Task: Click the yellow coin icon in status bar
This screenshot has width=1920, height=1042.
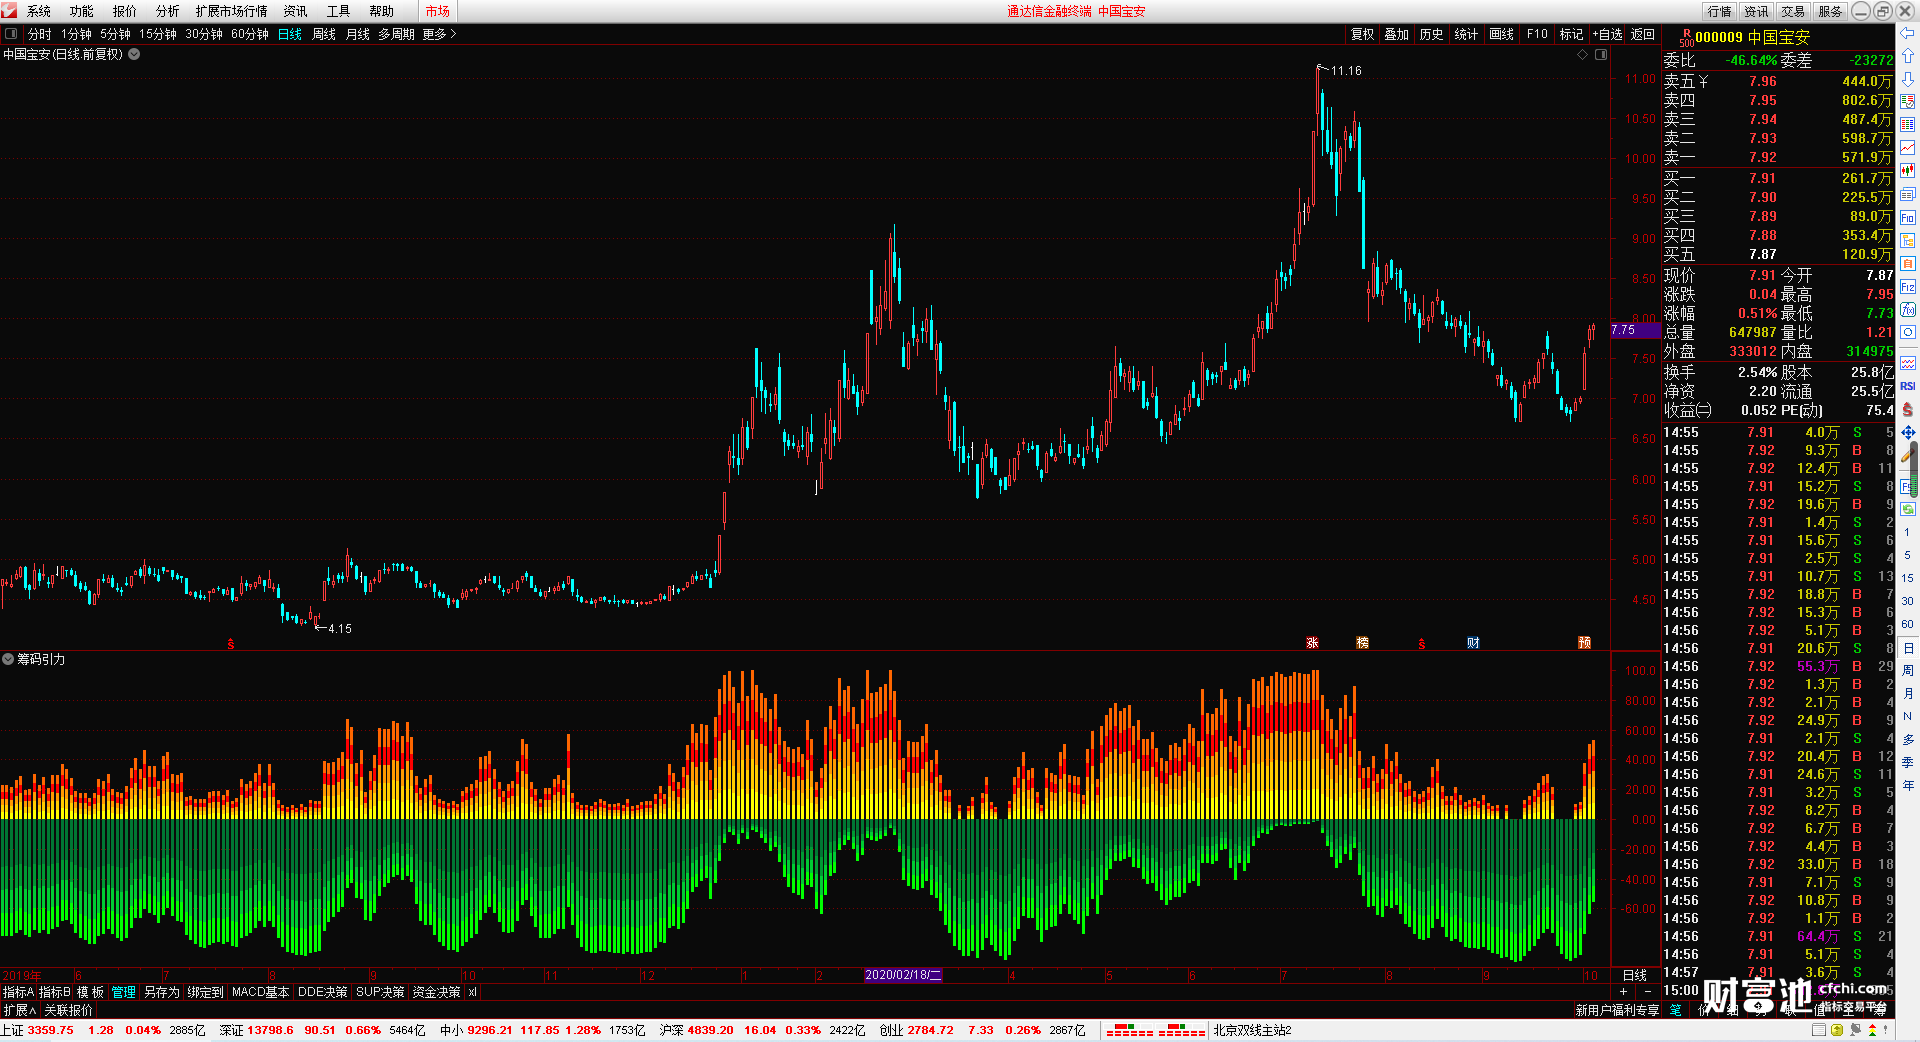Action: tap(1837, 1030)
